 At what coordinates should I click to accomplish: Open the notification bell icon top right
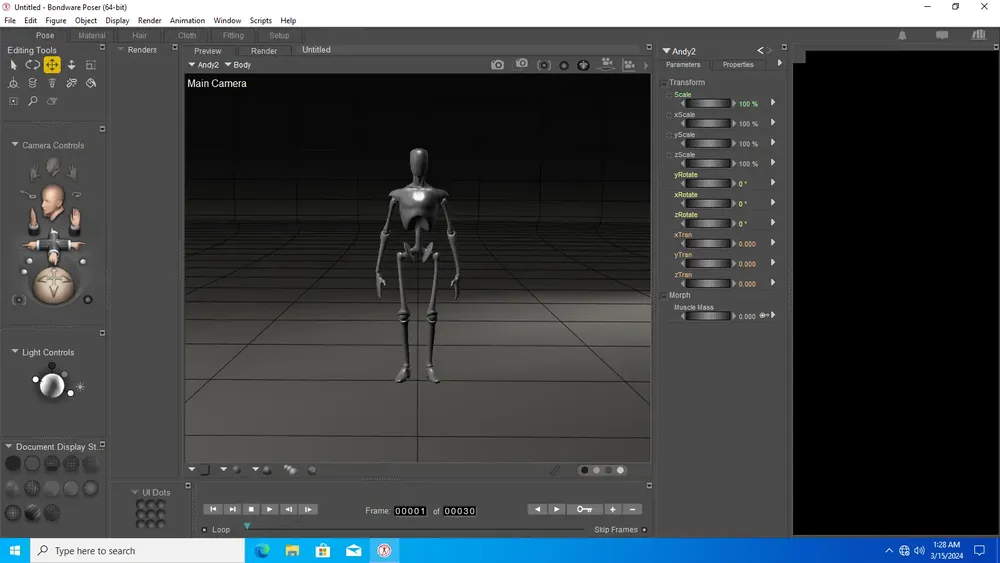[902, 36]
